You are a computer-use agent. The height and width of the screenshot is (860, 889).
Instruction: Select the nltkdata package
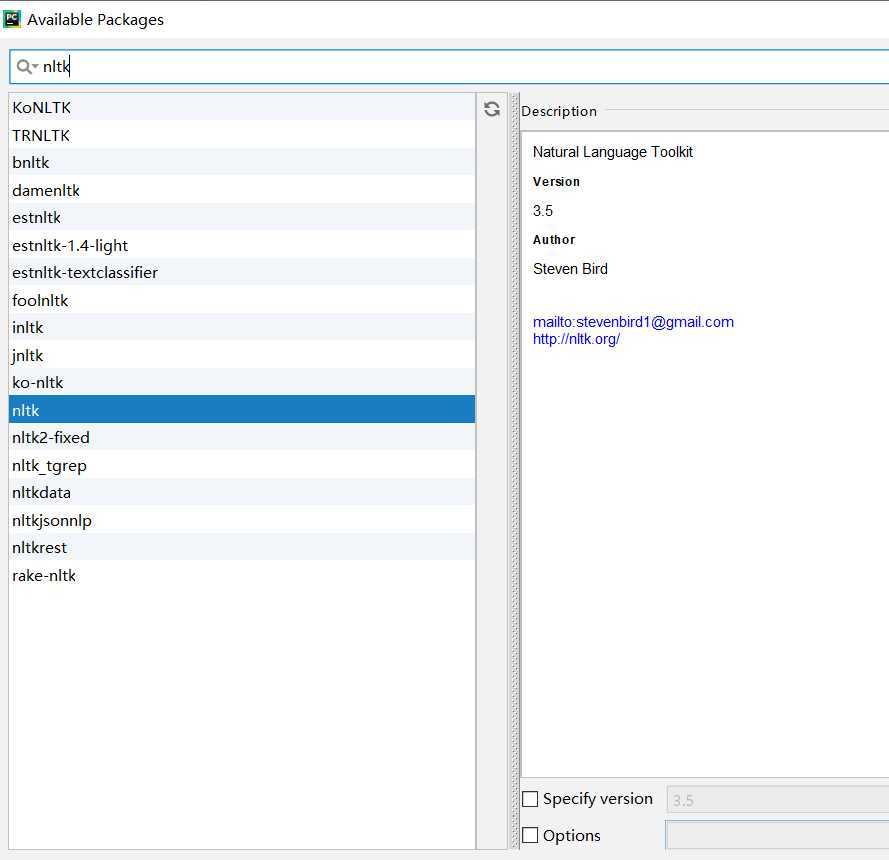click(x=242, y=493)
